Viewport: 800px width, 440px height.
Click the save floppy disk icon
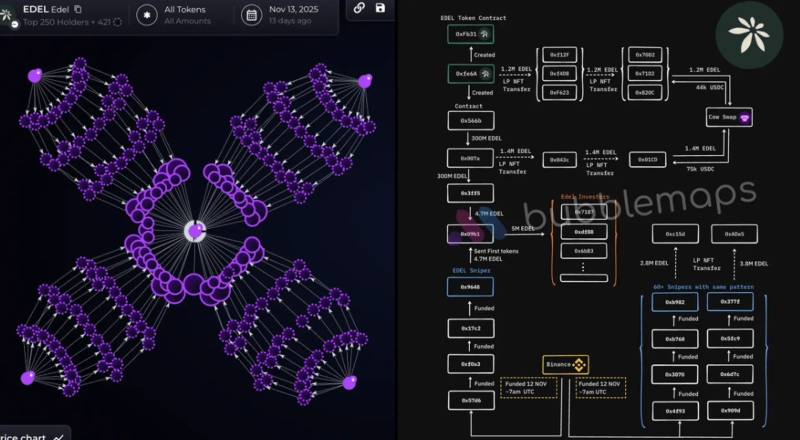(x=381, y=8)
